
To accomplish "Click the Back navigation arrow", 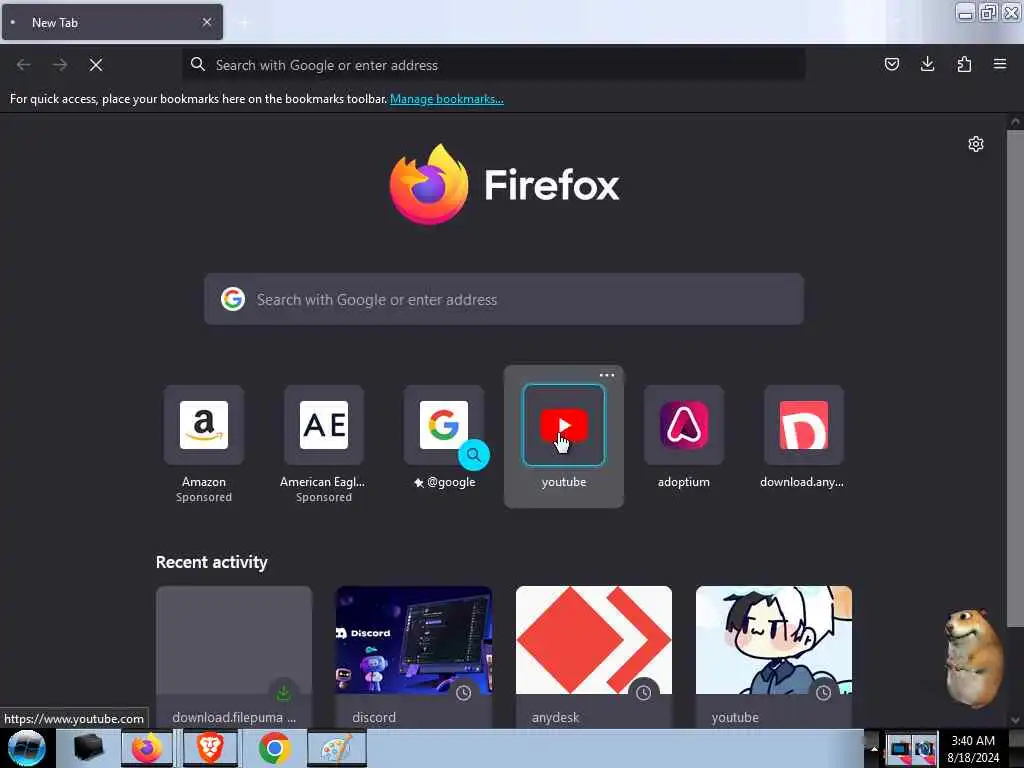I will 24,65.
